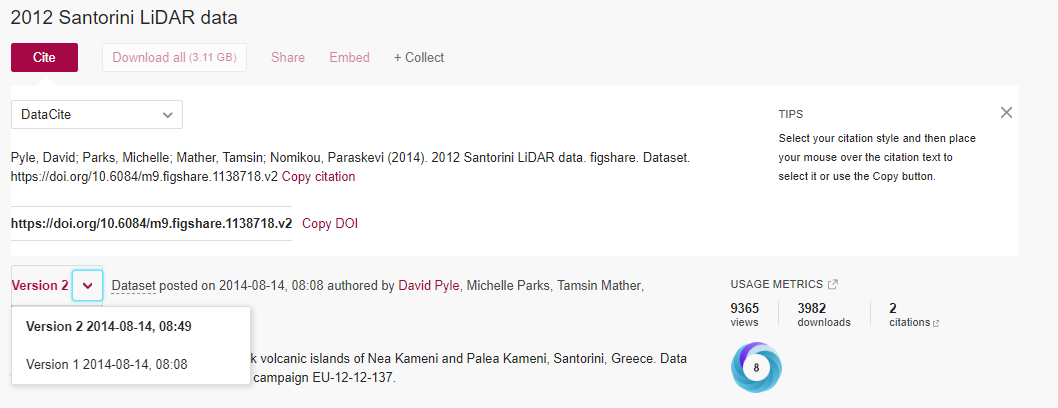
Task: Click the Altmetric score donut badge
Action: pos(756,367)
